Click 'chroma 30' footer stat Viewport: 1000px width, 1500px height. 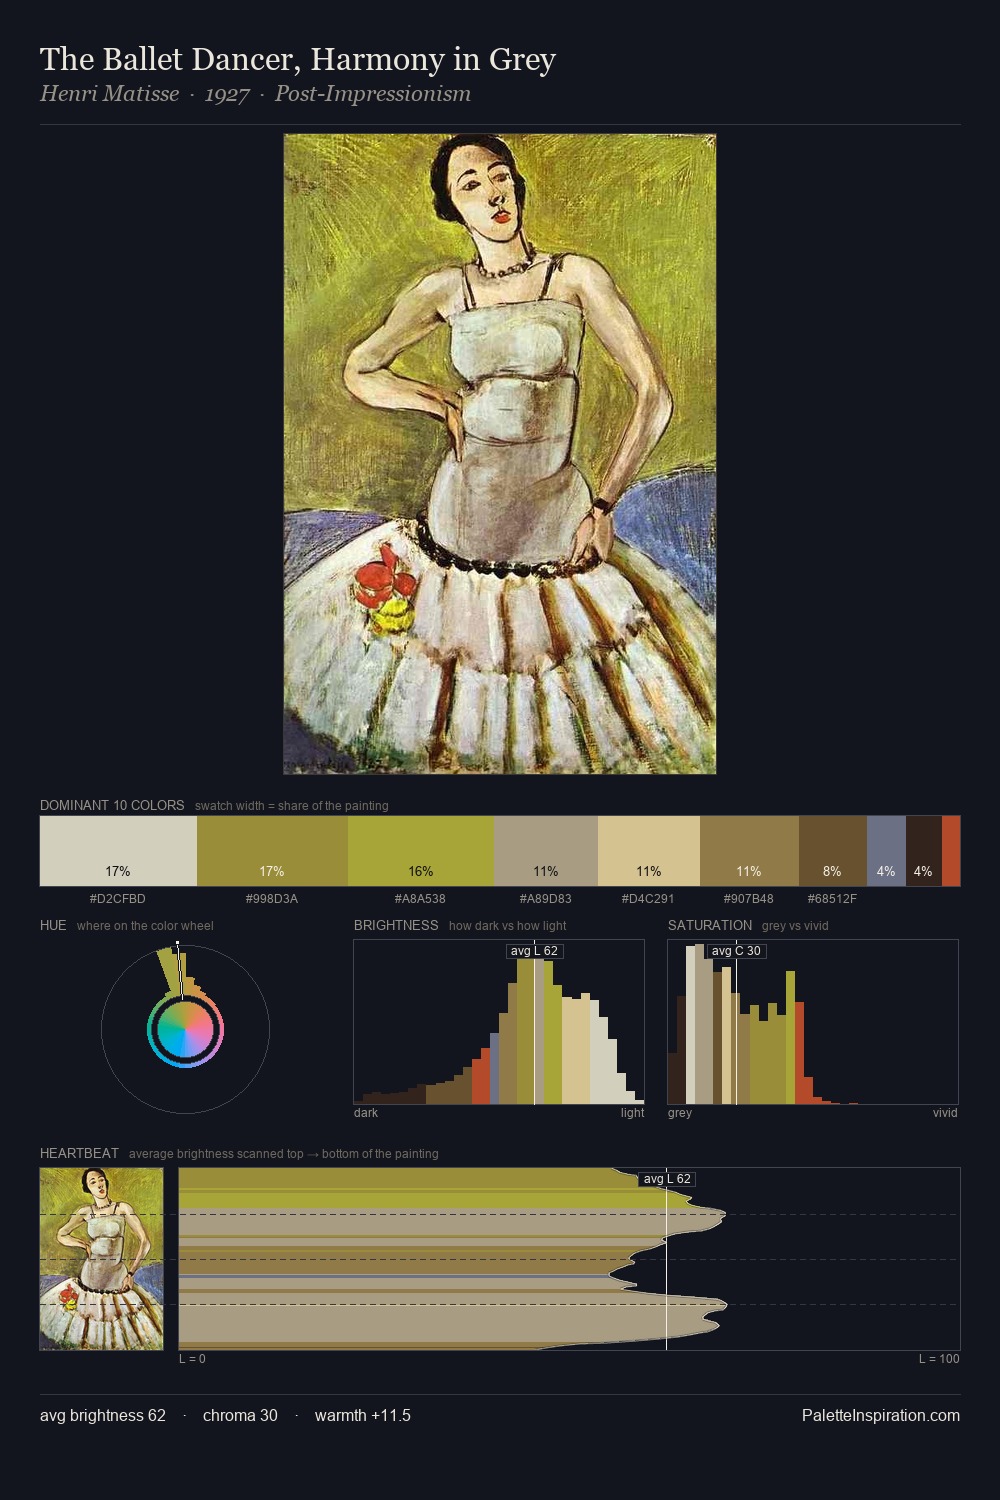click(x=240, y=1415)
